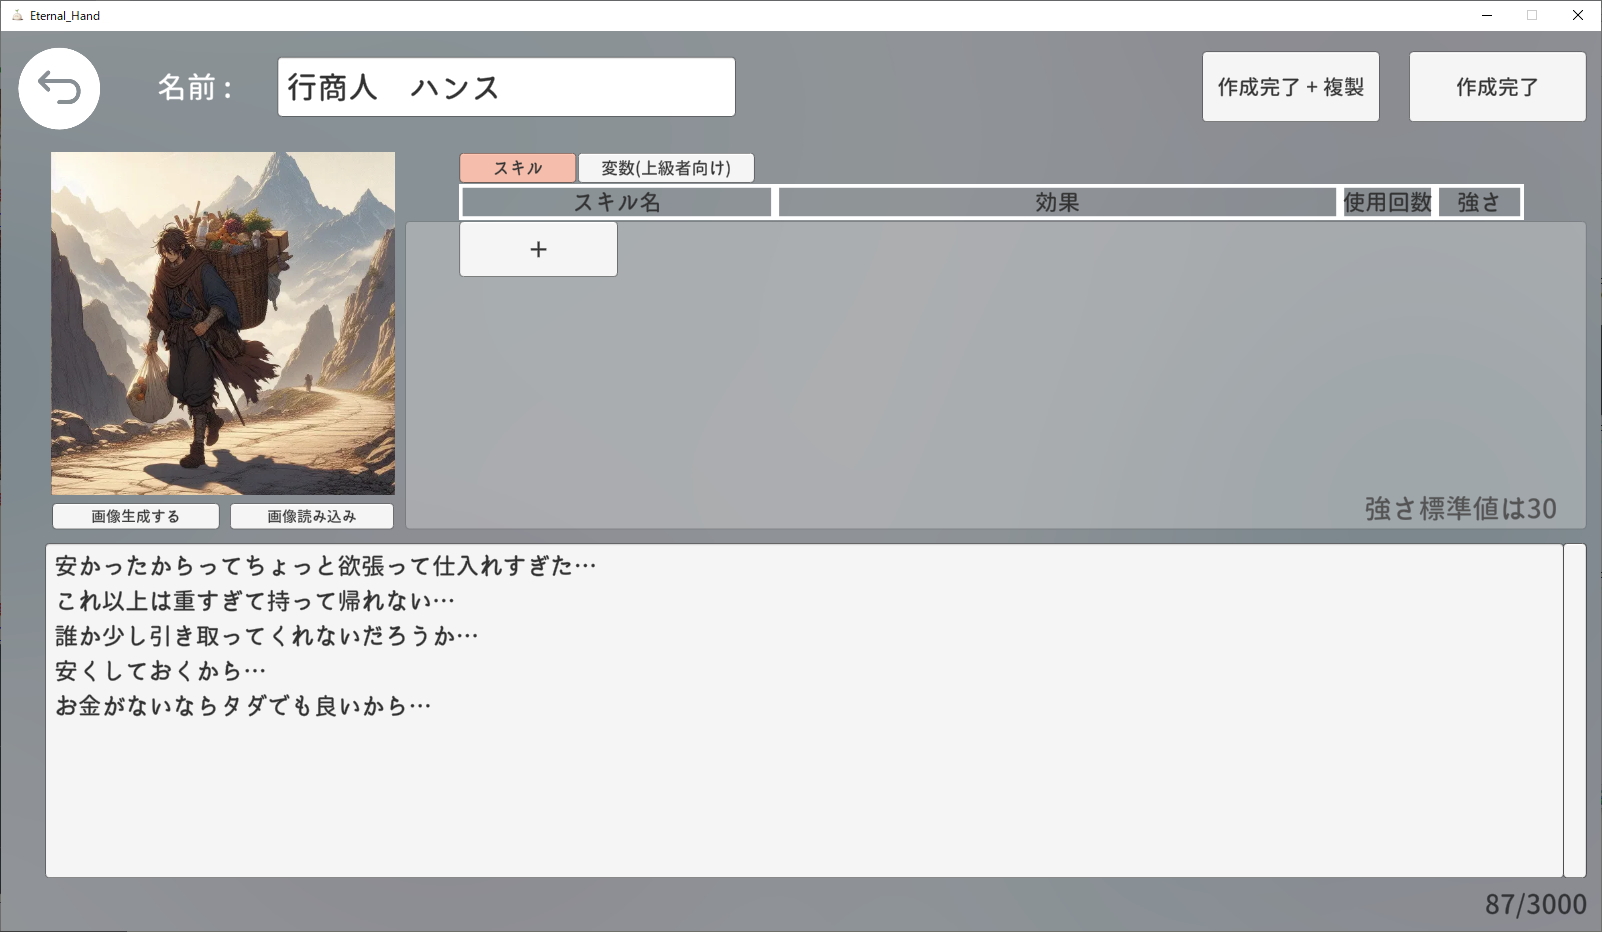Open the 変数(上級者向け) tab
The image size is (1602, 932).
(666, 168)
